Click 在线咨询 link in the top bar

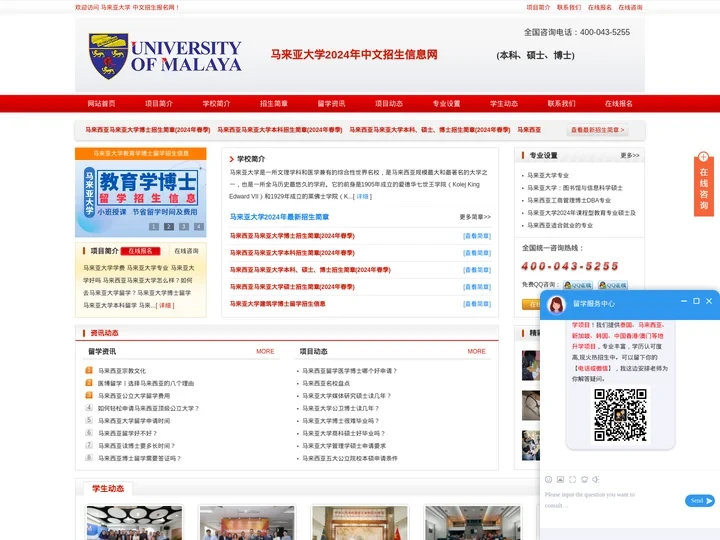(x=630, y=7)
